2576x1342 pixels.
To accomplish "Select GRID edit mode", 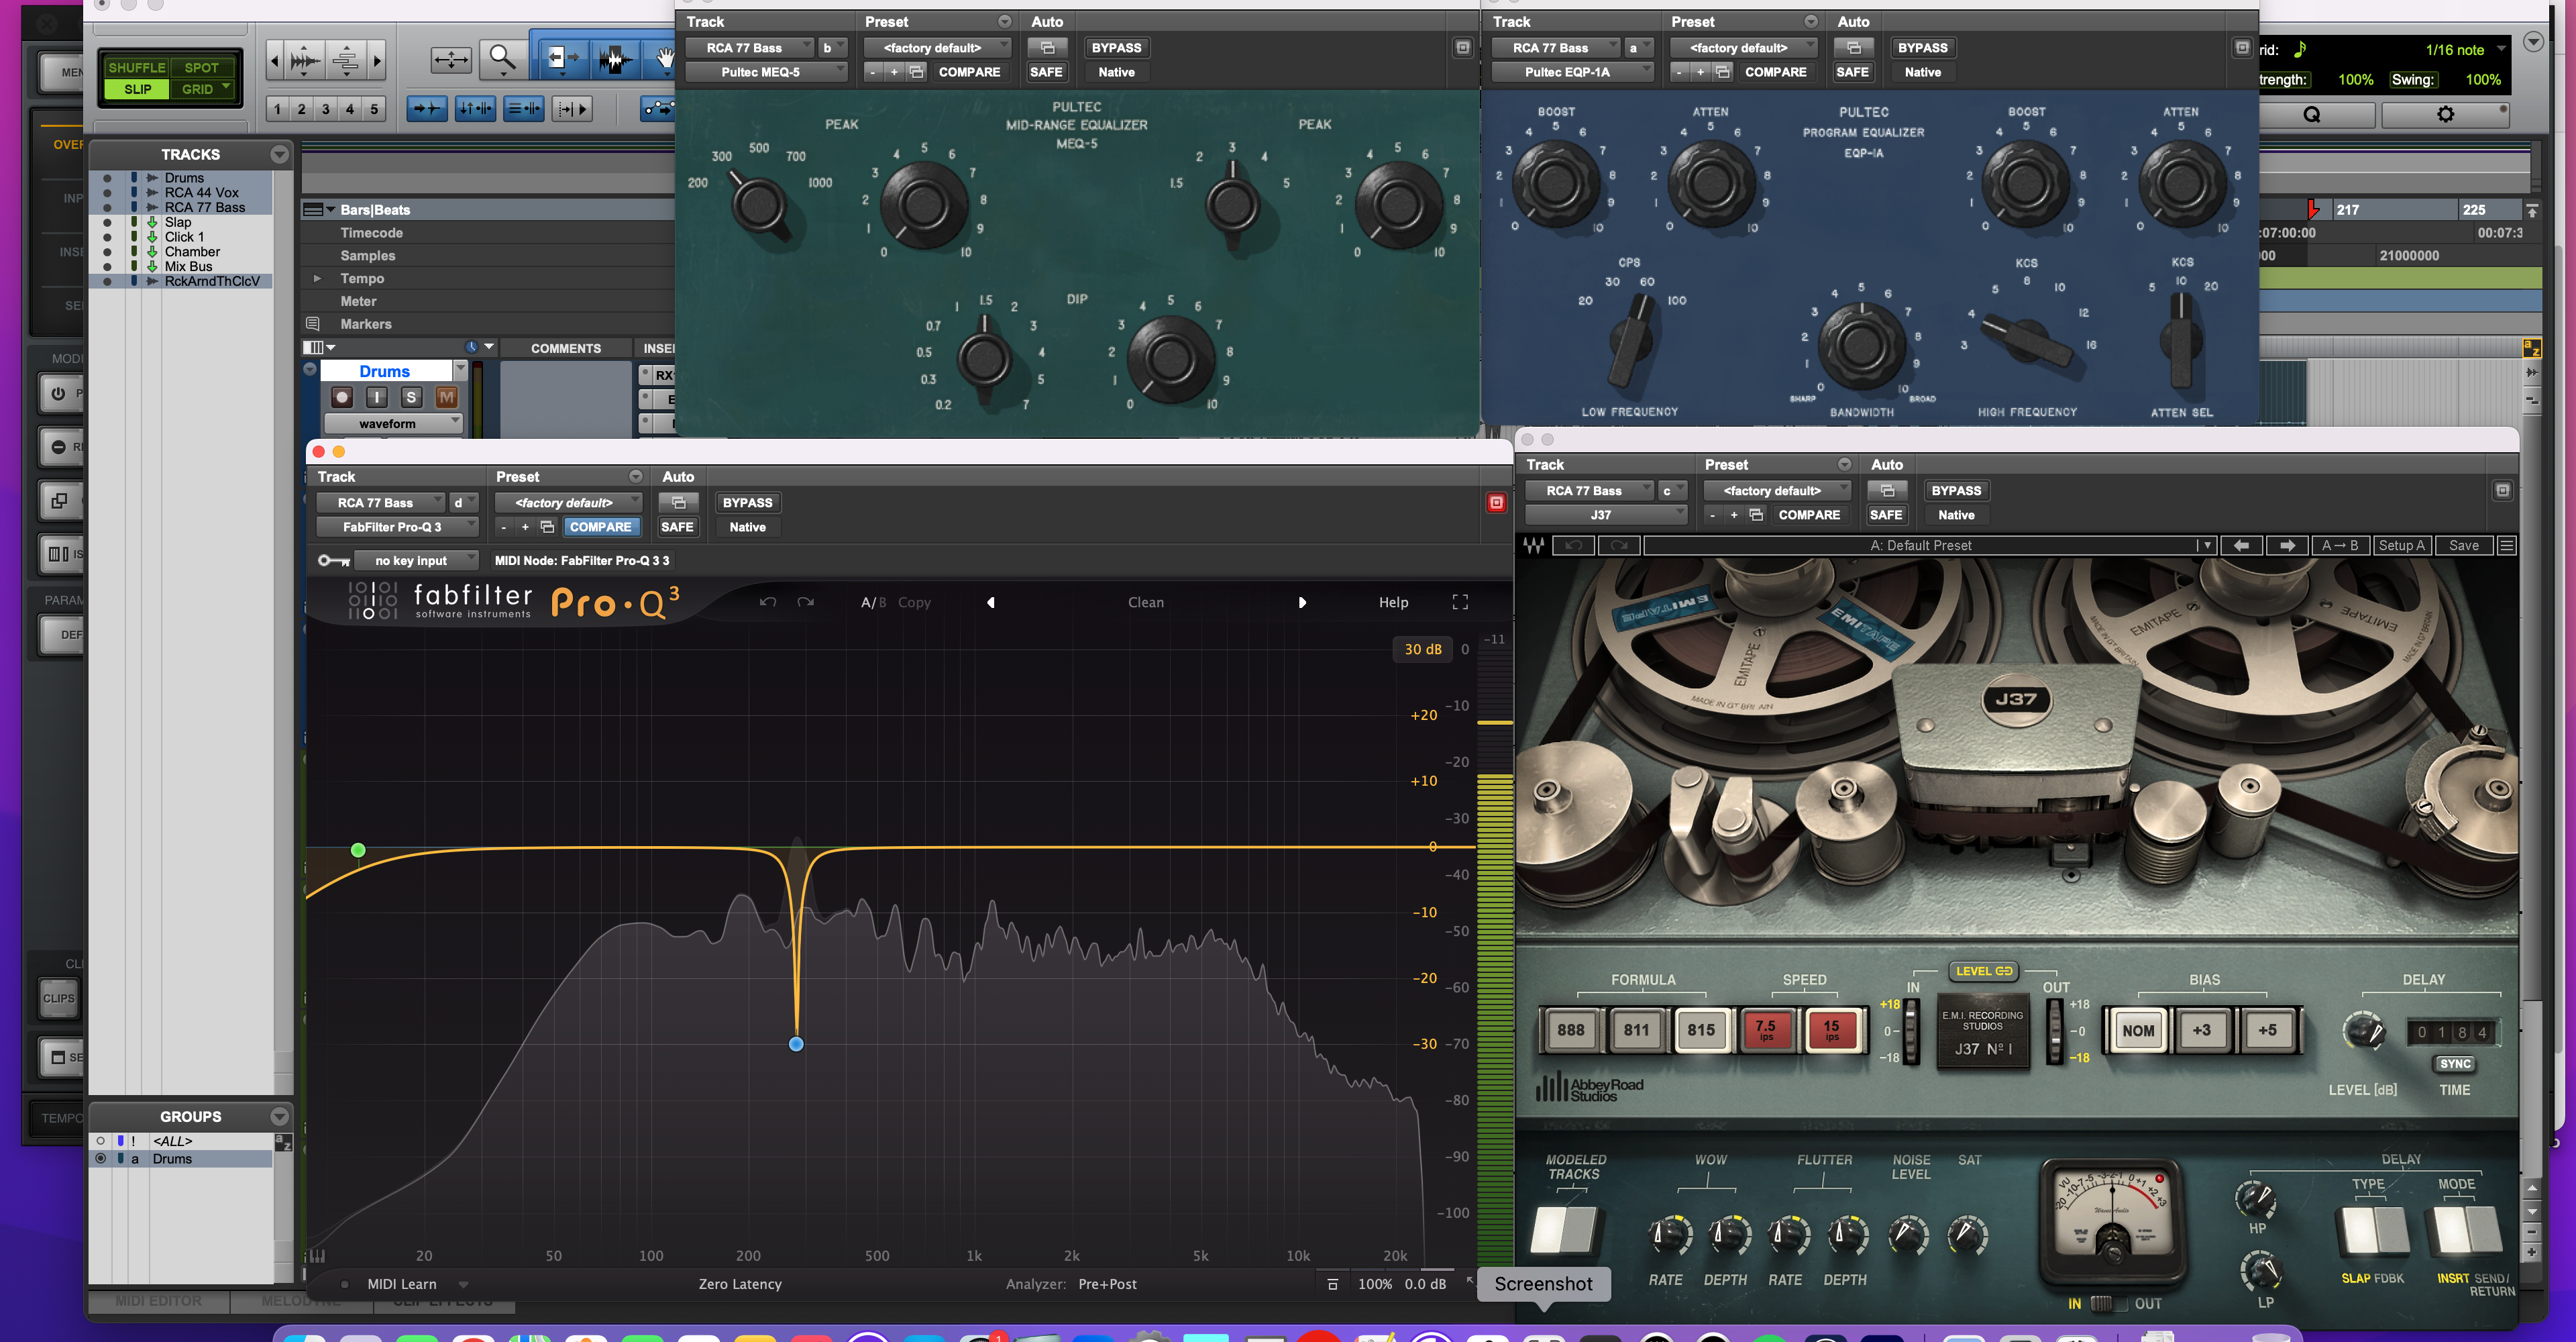I will (x=201, y=89).
